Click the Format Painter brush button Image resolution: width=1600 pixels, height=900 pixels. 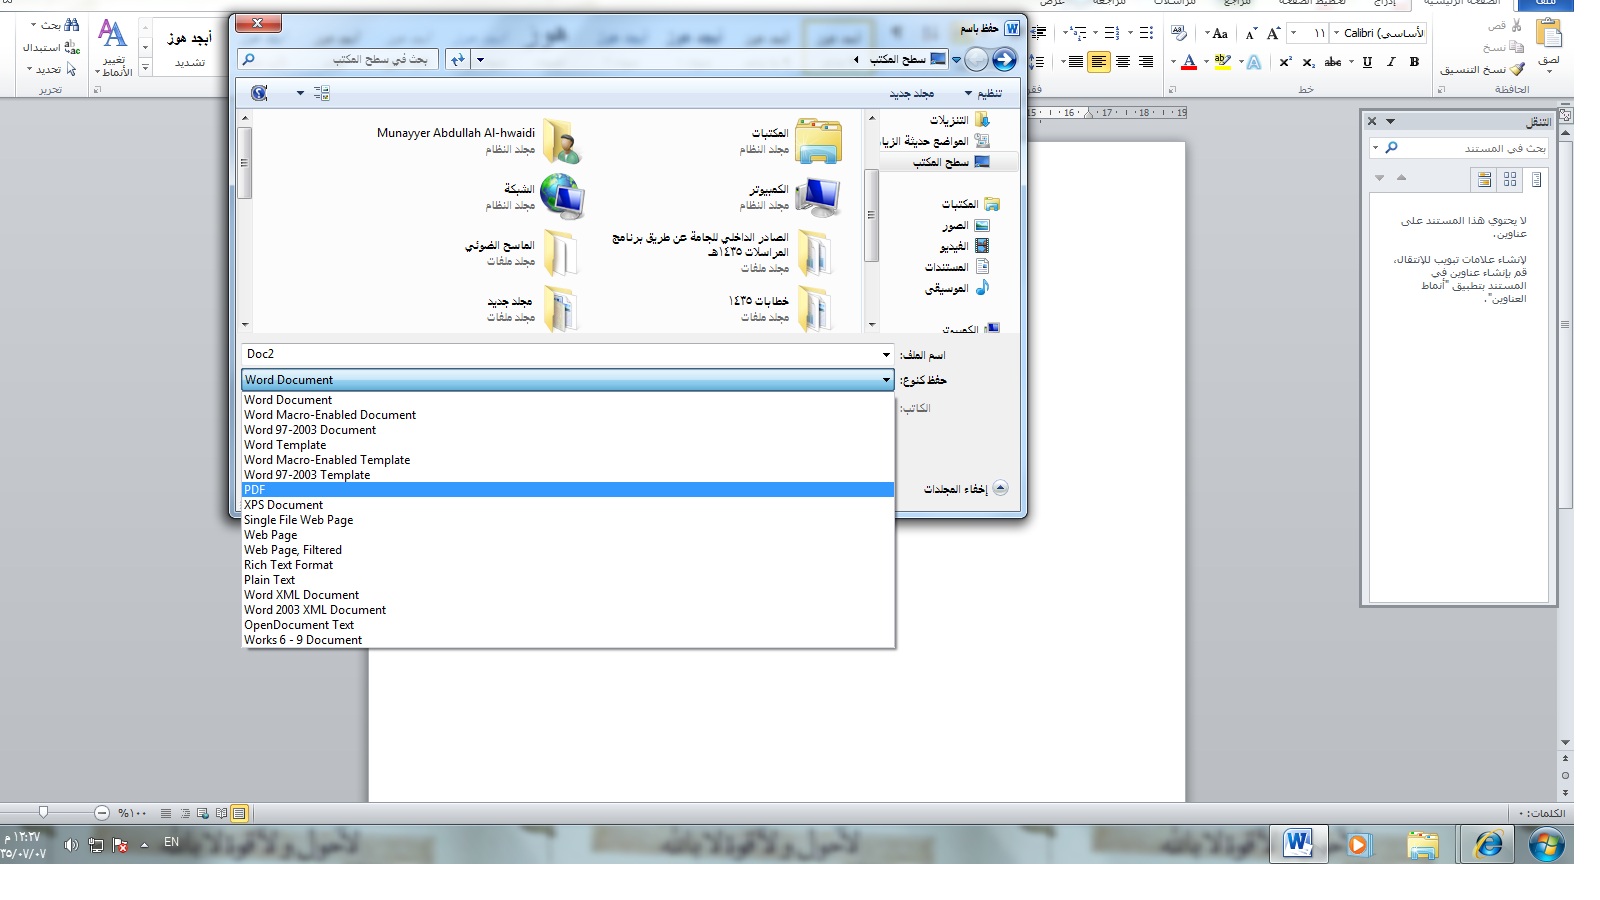[x=1482, y=69]
